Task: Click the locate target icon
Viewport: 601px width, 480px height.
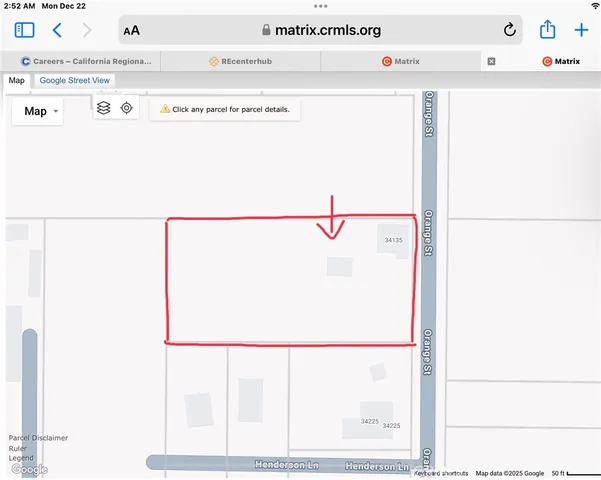Action: pyautogui.click(x=127, y=108)
